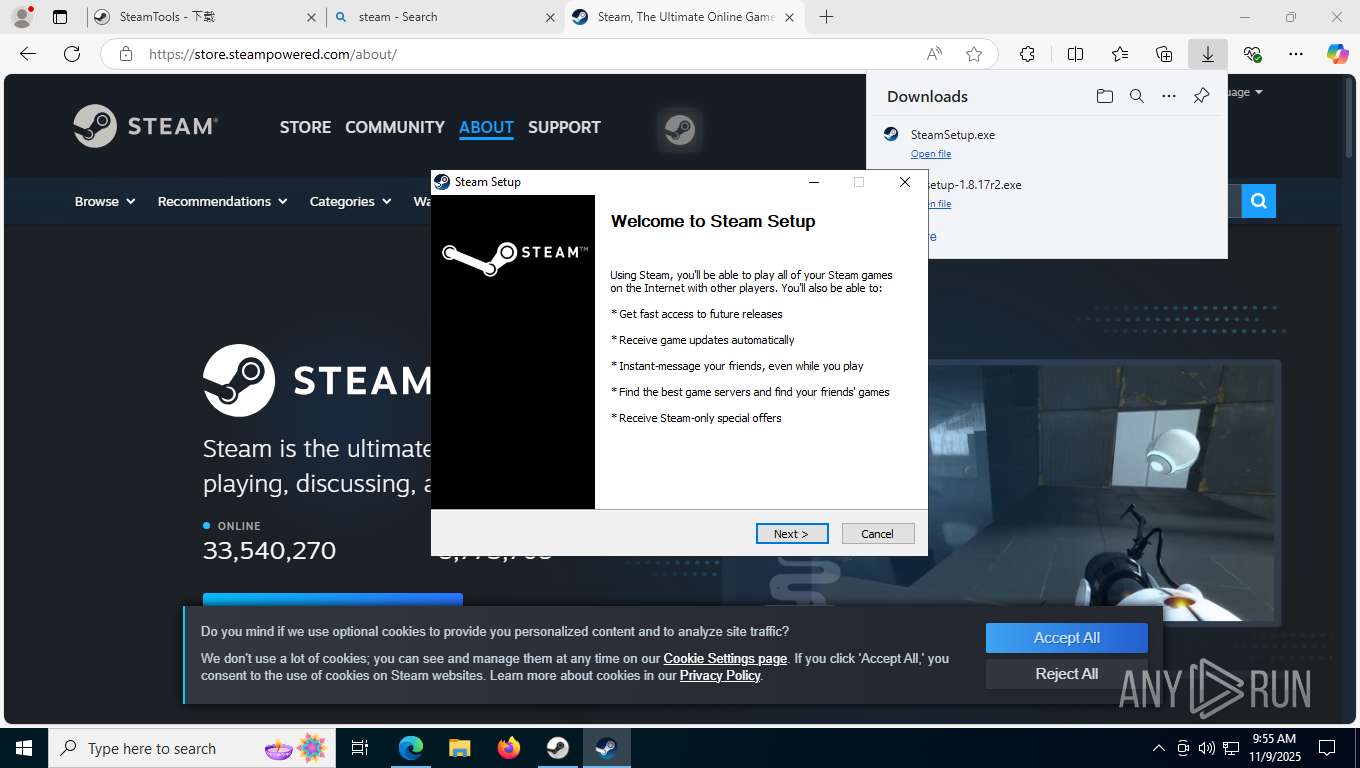Image resolution: width=1360 pixels, height=768 pixels.
Task: Go back to the previous page
Action: [28, 54]
